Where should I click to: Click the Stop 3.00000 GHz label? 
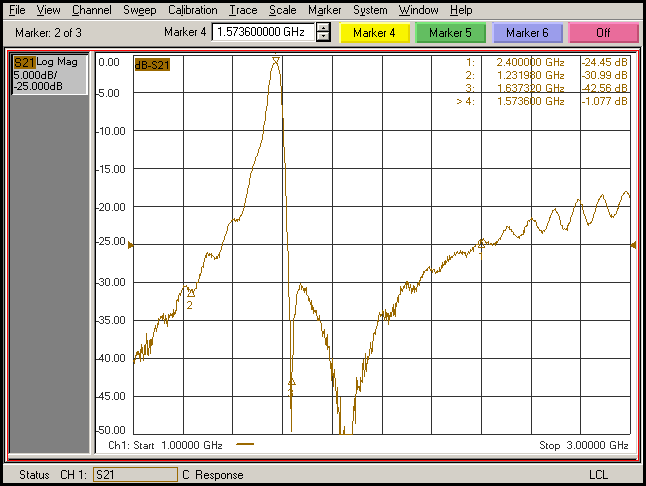click(x=583, y=445)
